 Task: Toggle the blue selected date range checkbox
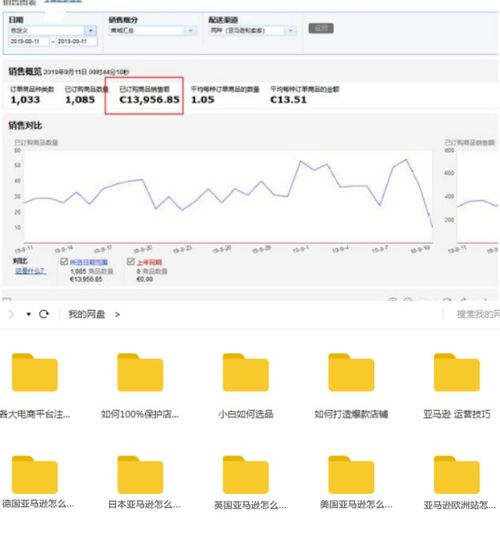point(64,262)
